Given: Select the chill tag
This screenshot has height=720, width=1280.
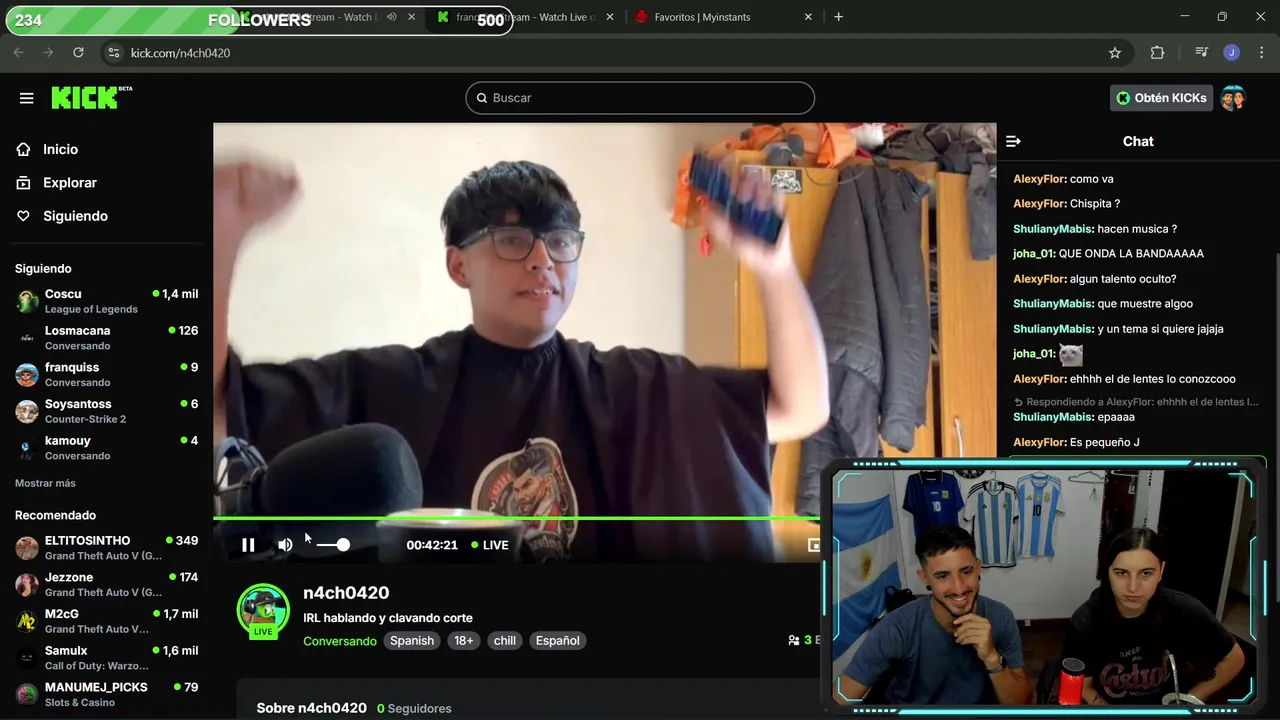Looking at the screenshot, I should click(x=505, y=641).
